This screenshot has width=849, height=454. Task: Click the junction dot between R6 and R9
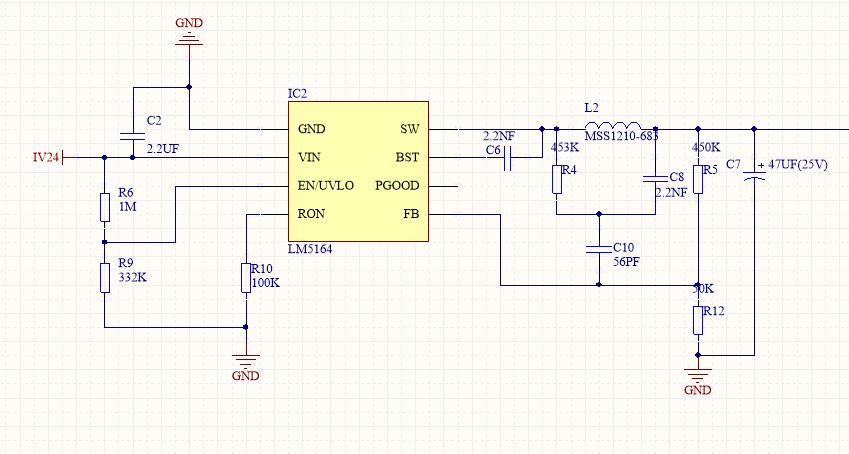(105, 242)
